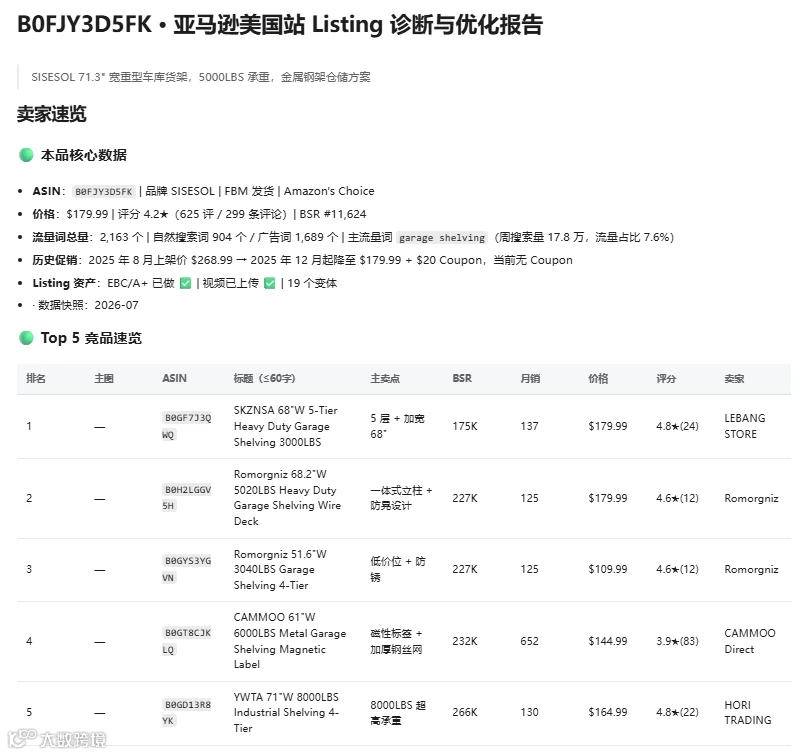The width and height of the screenshot is (804, 755).
Task: Click the SISESOL 71.3" product summary quote
Action: click(x=200, y=77)
